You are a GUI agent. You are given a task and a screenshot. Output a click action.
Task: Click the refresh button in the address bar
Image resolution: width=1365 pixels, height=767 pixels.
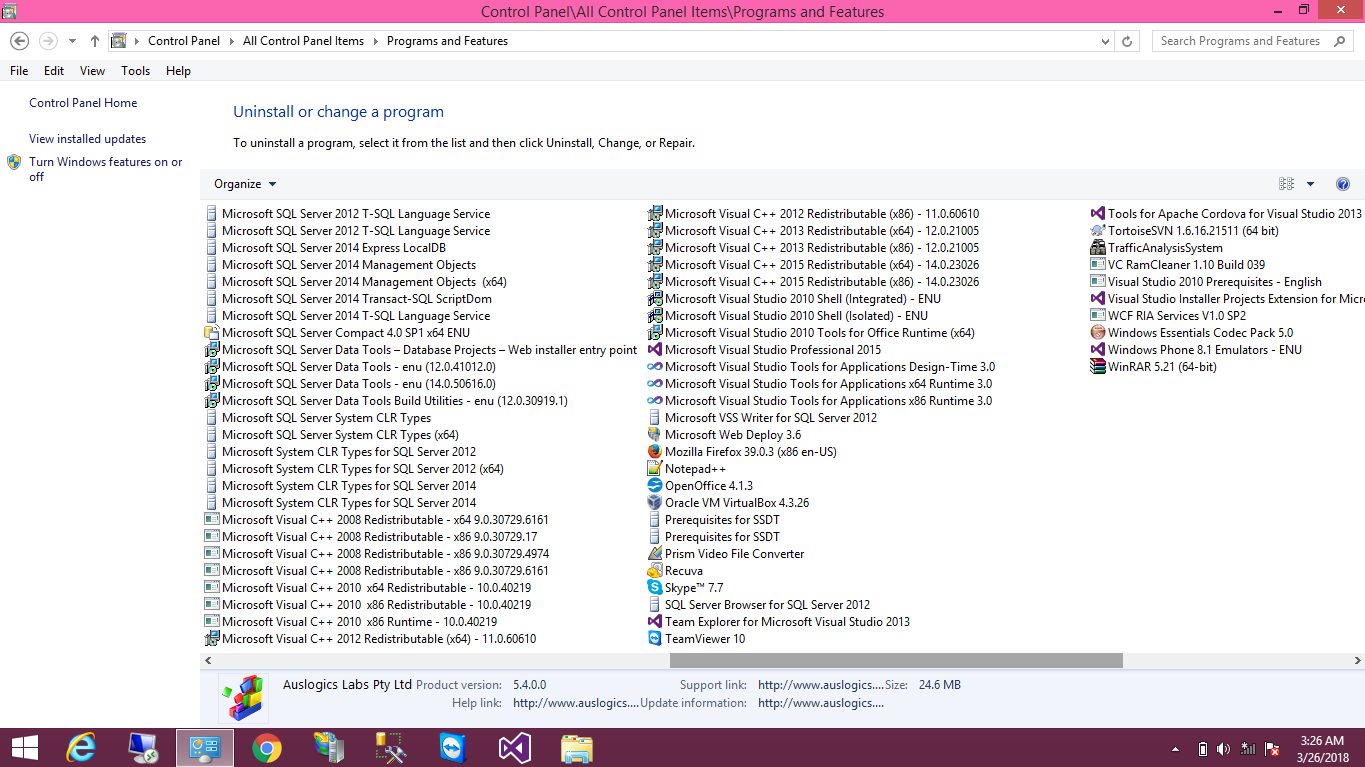tap(1128, 41)
